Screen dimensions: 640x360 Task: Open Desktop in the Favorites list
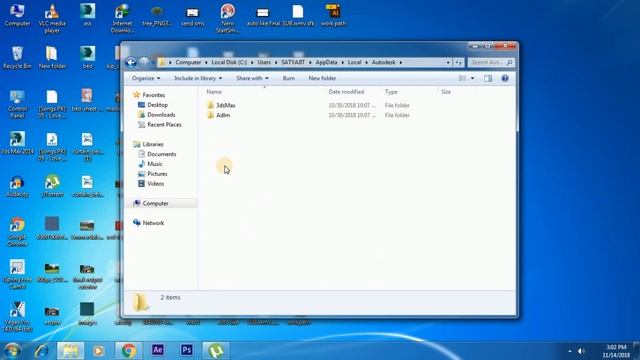click(157, 105)
